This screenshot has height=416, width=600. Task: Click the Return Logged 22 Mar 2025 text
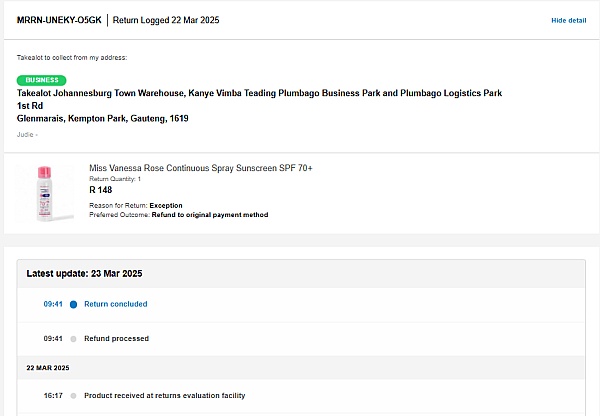pos(166,20)
